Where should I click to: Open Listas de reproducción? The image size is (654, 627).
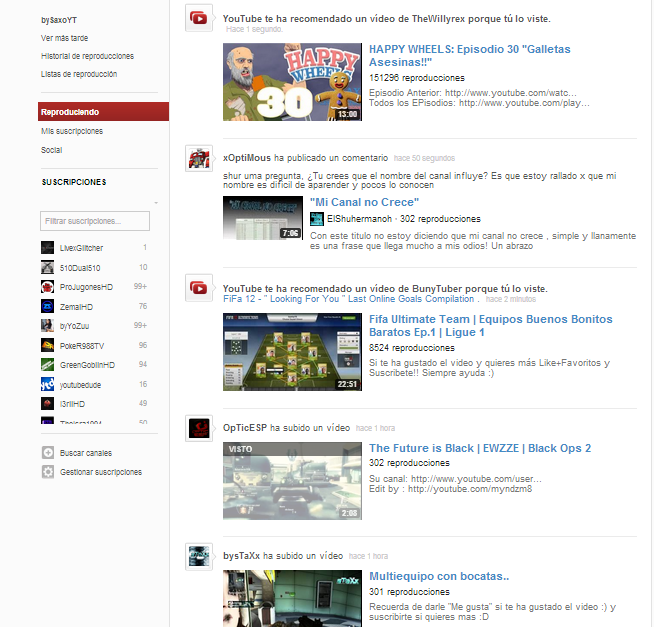tap(79, 74)
